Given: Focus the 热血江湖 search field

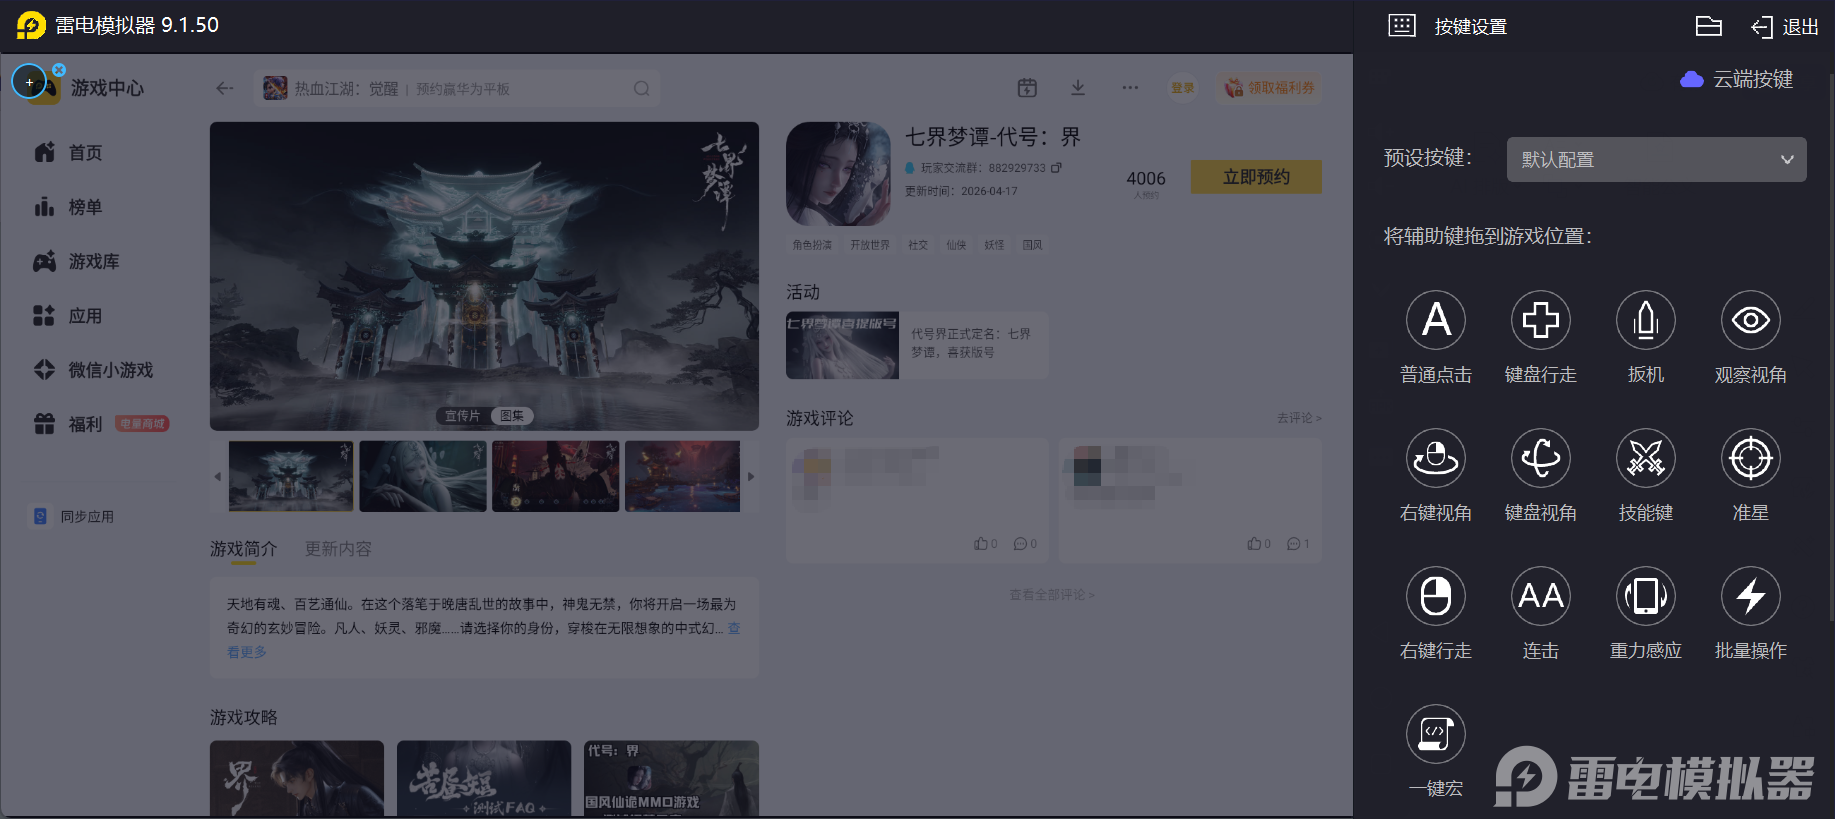Looking at the screenshot, I should [457, 88].
